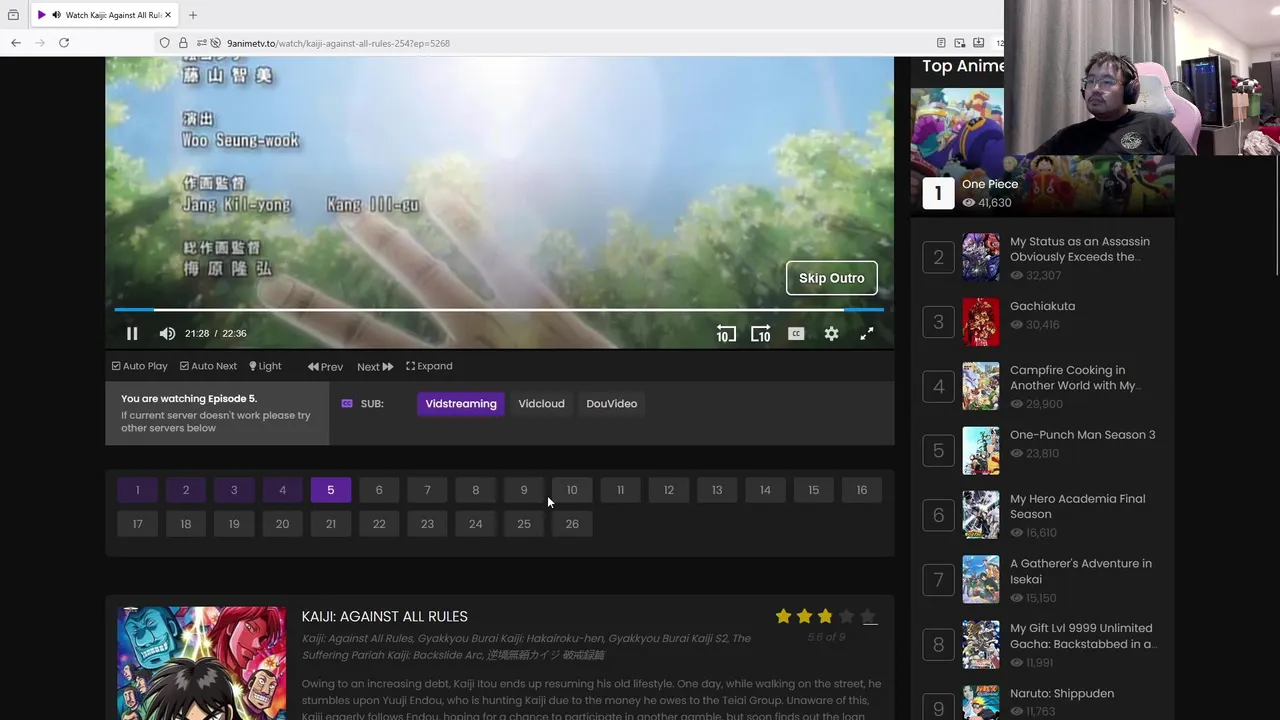Open downloads icon in browser toolbar

[x=979, y=43]
